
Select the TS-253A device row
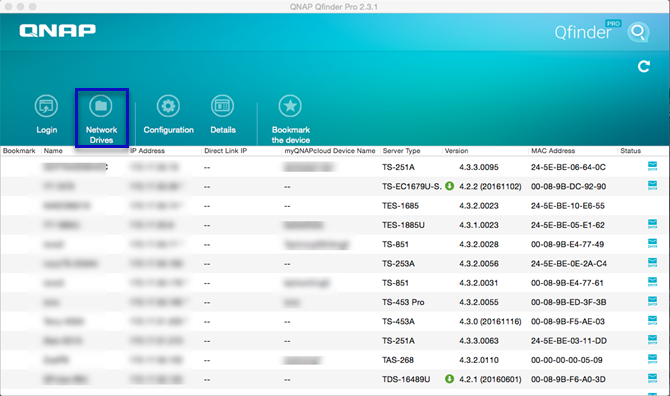[335, 264]
